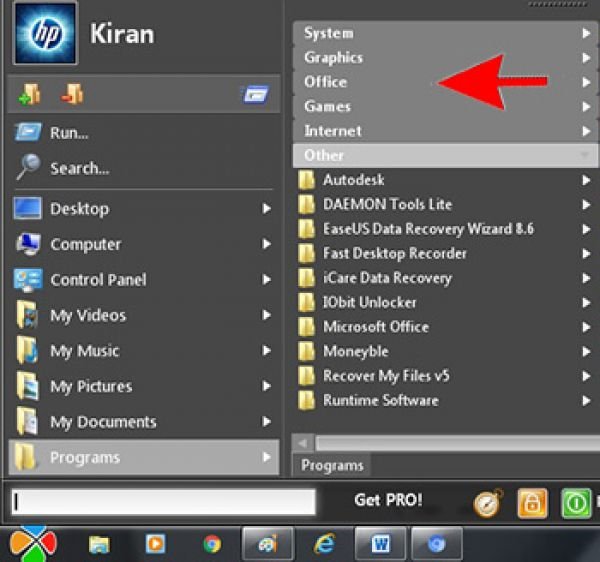
Task: Click the Computer icon
Action: 27,244
